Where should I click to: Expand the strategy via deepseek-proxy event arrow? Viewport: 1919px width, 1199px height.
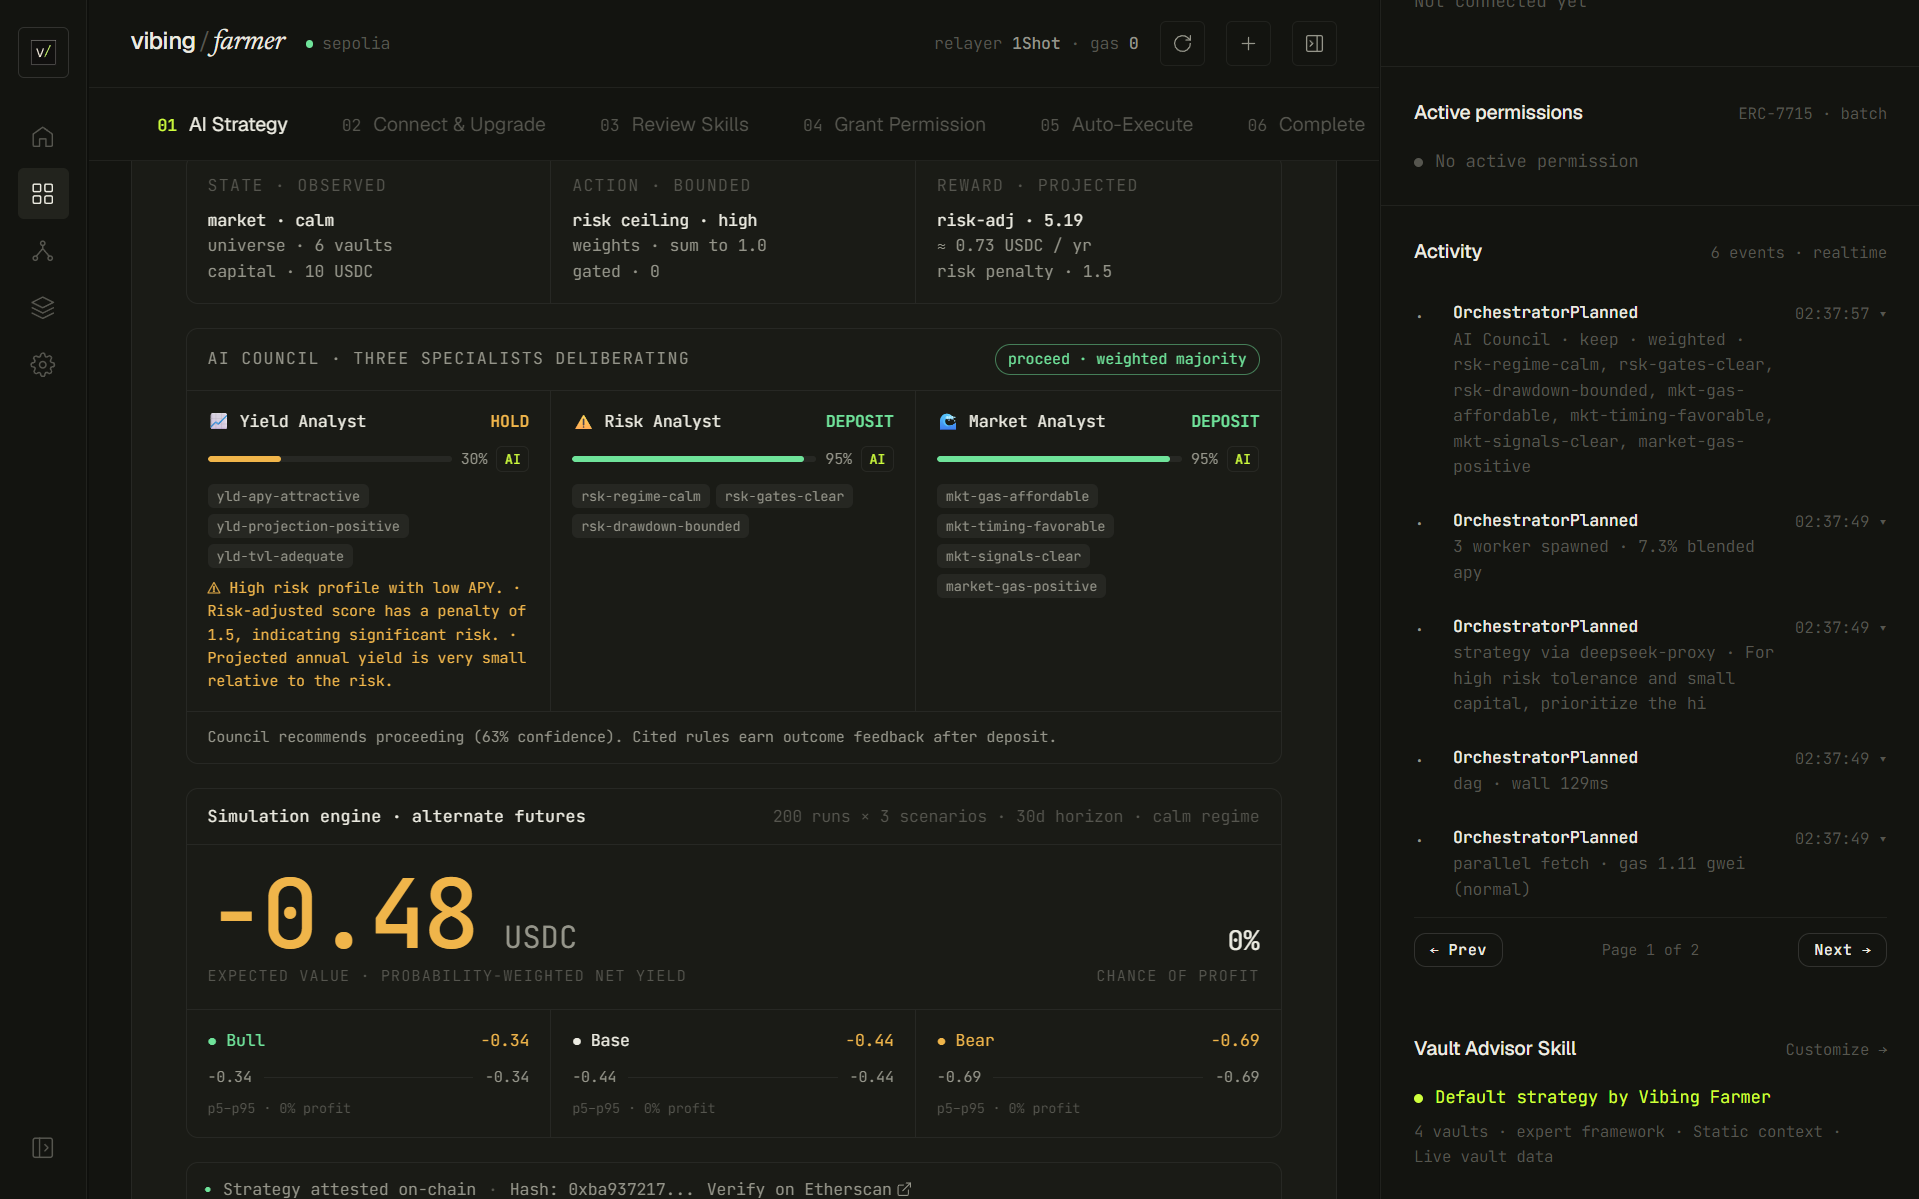[1882, 628]
